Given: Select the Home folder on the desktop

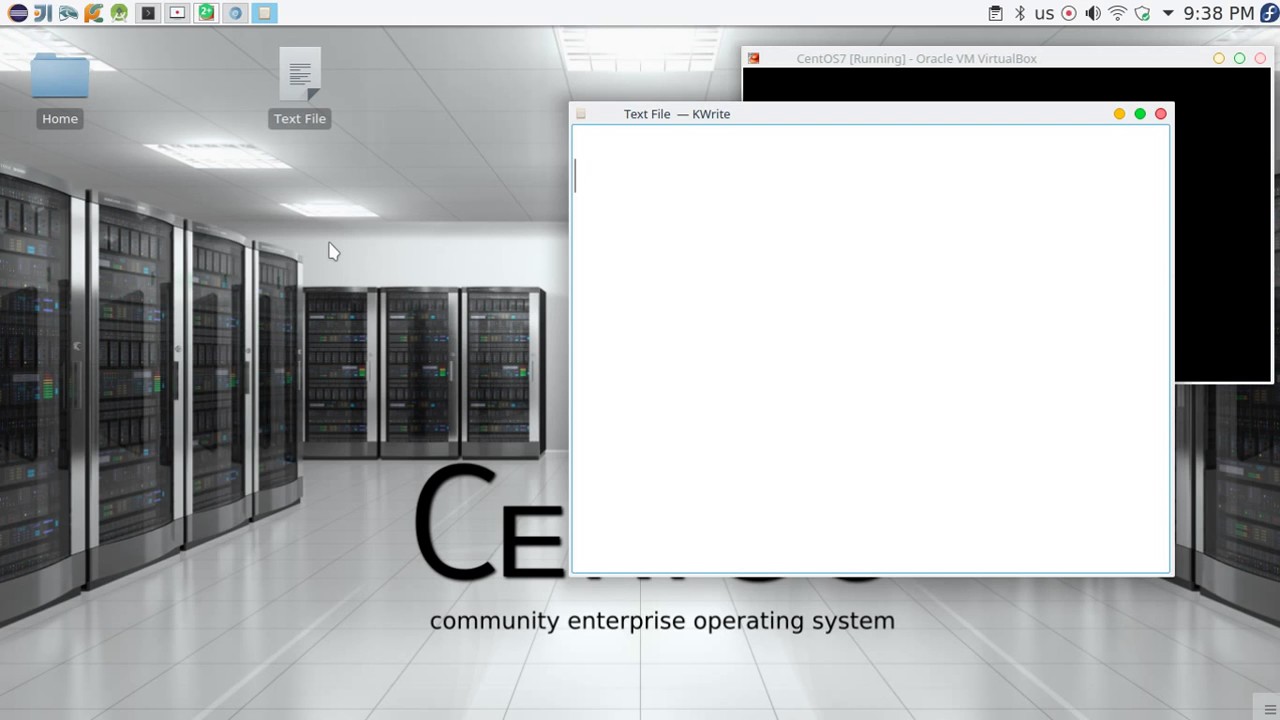Looking at the screenshot, I should pos(60,88).
